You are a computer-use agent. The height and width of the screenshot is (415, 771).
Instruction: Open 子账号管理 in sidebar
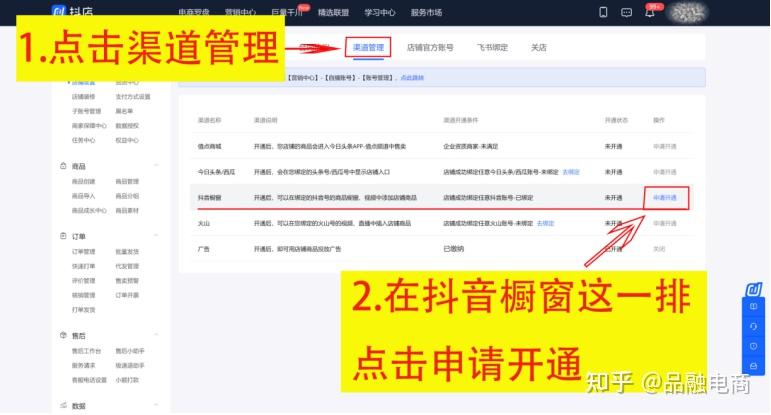point(87,111)
